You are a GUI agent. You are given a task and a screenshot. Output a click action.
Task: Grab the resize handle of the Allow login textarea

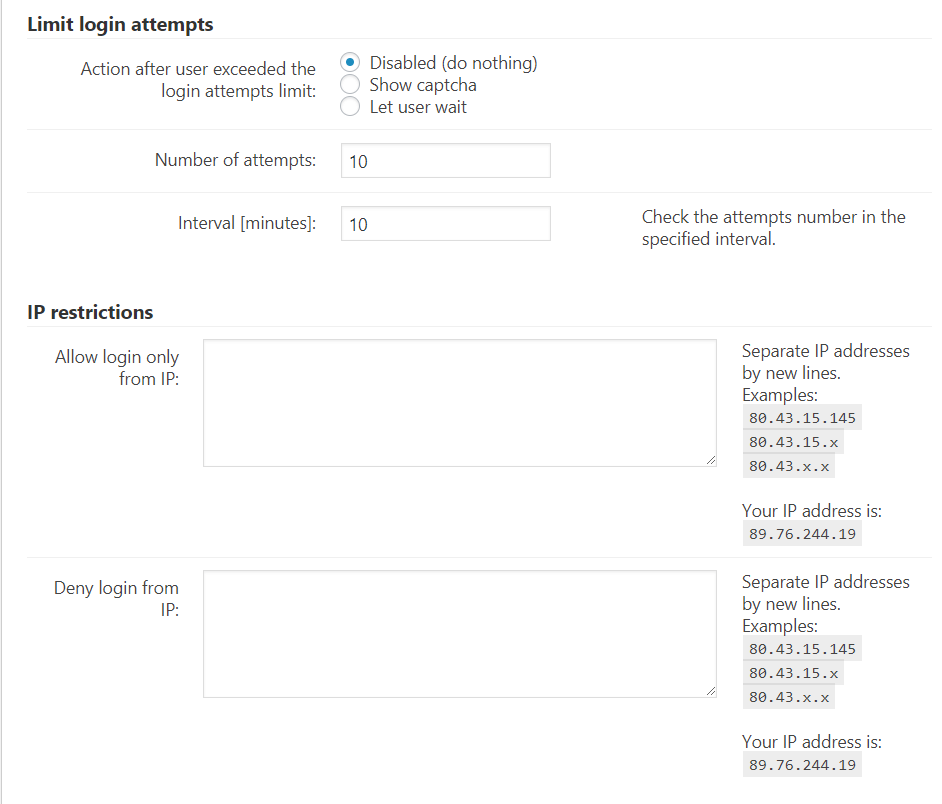coord(711,460)
